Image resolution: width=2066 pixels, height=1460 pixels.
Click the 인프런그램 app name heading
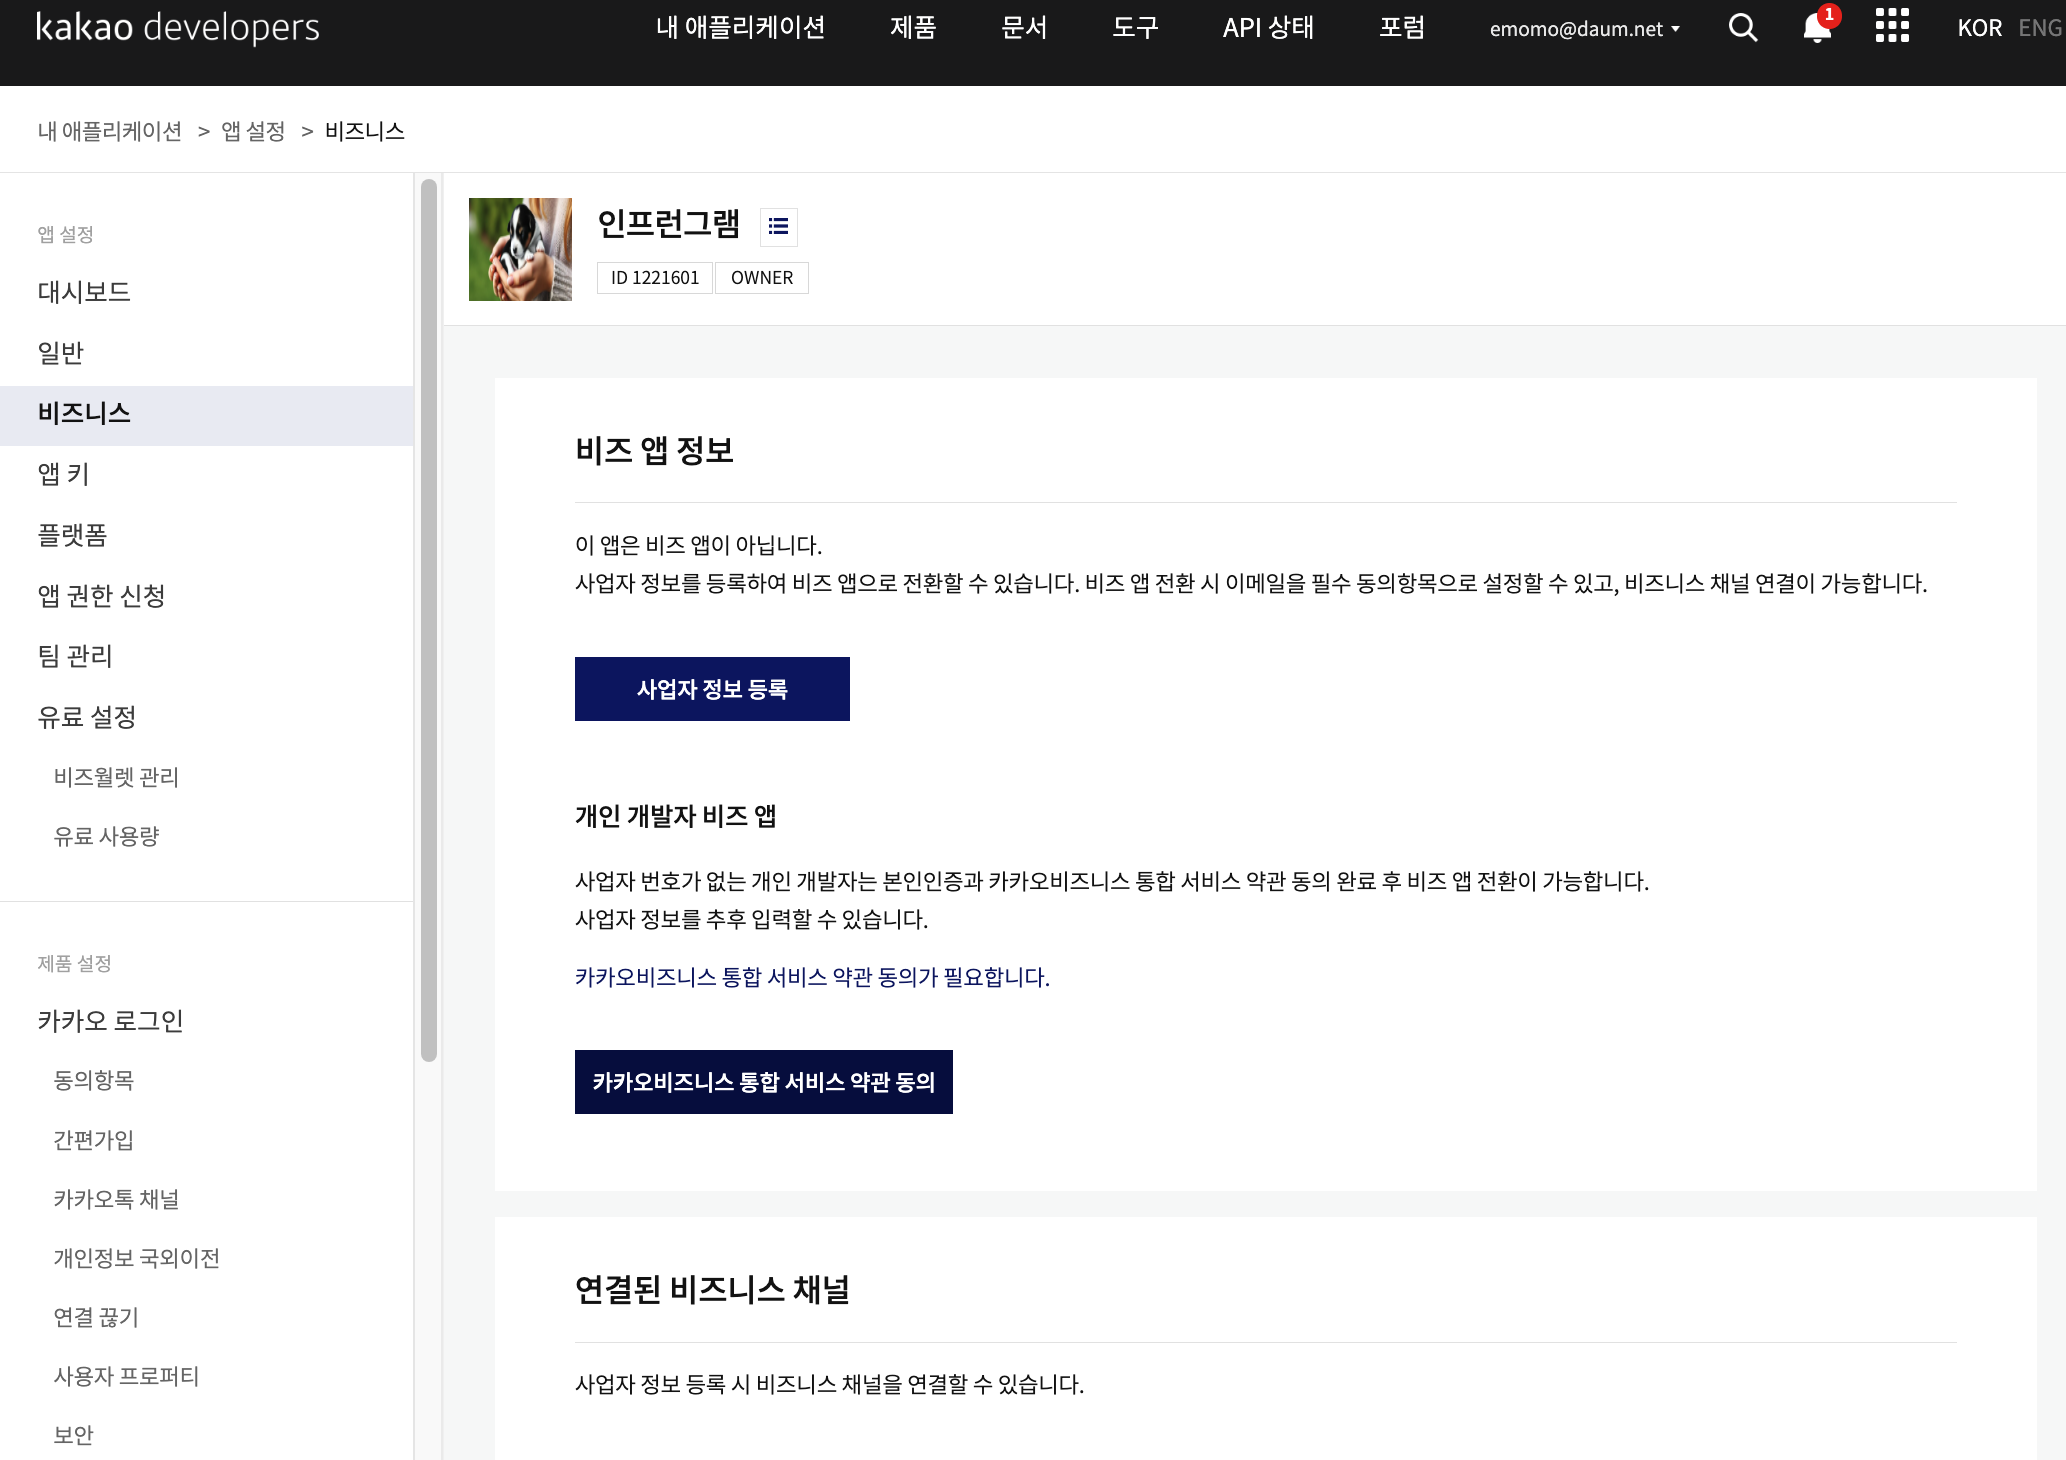(x=668, y=224)
